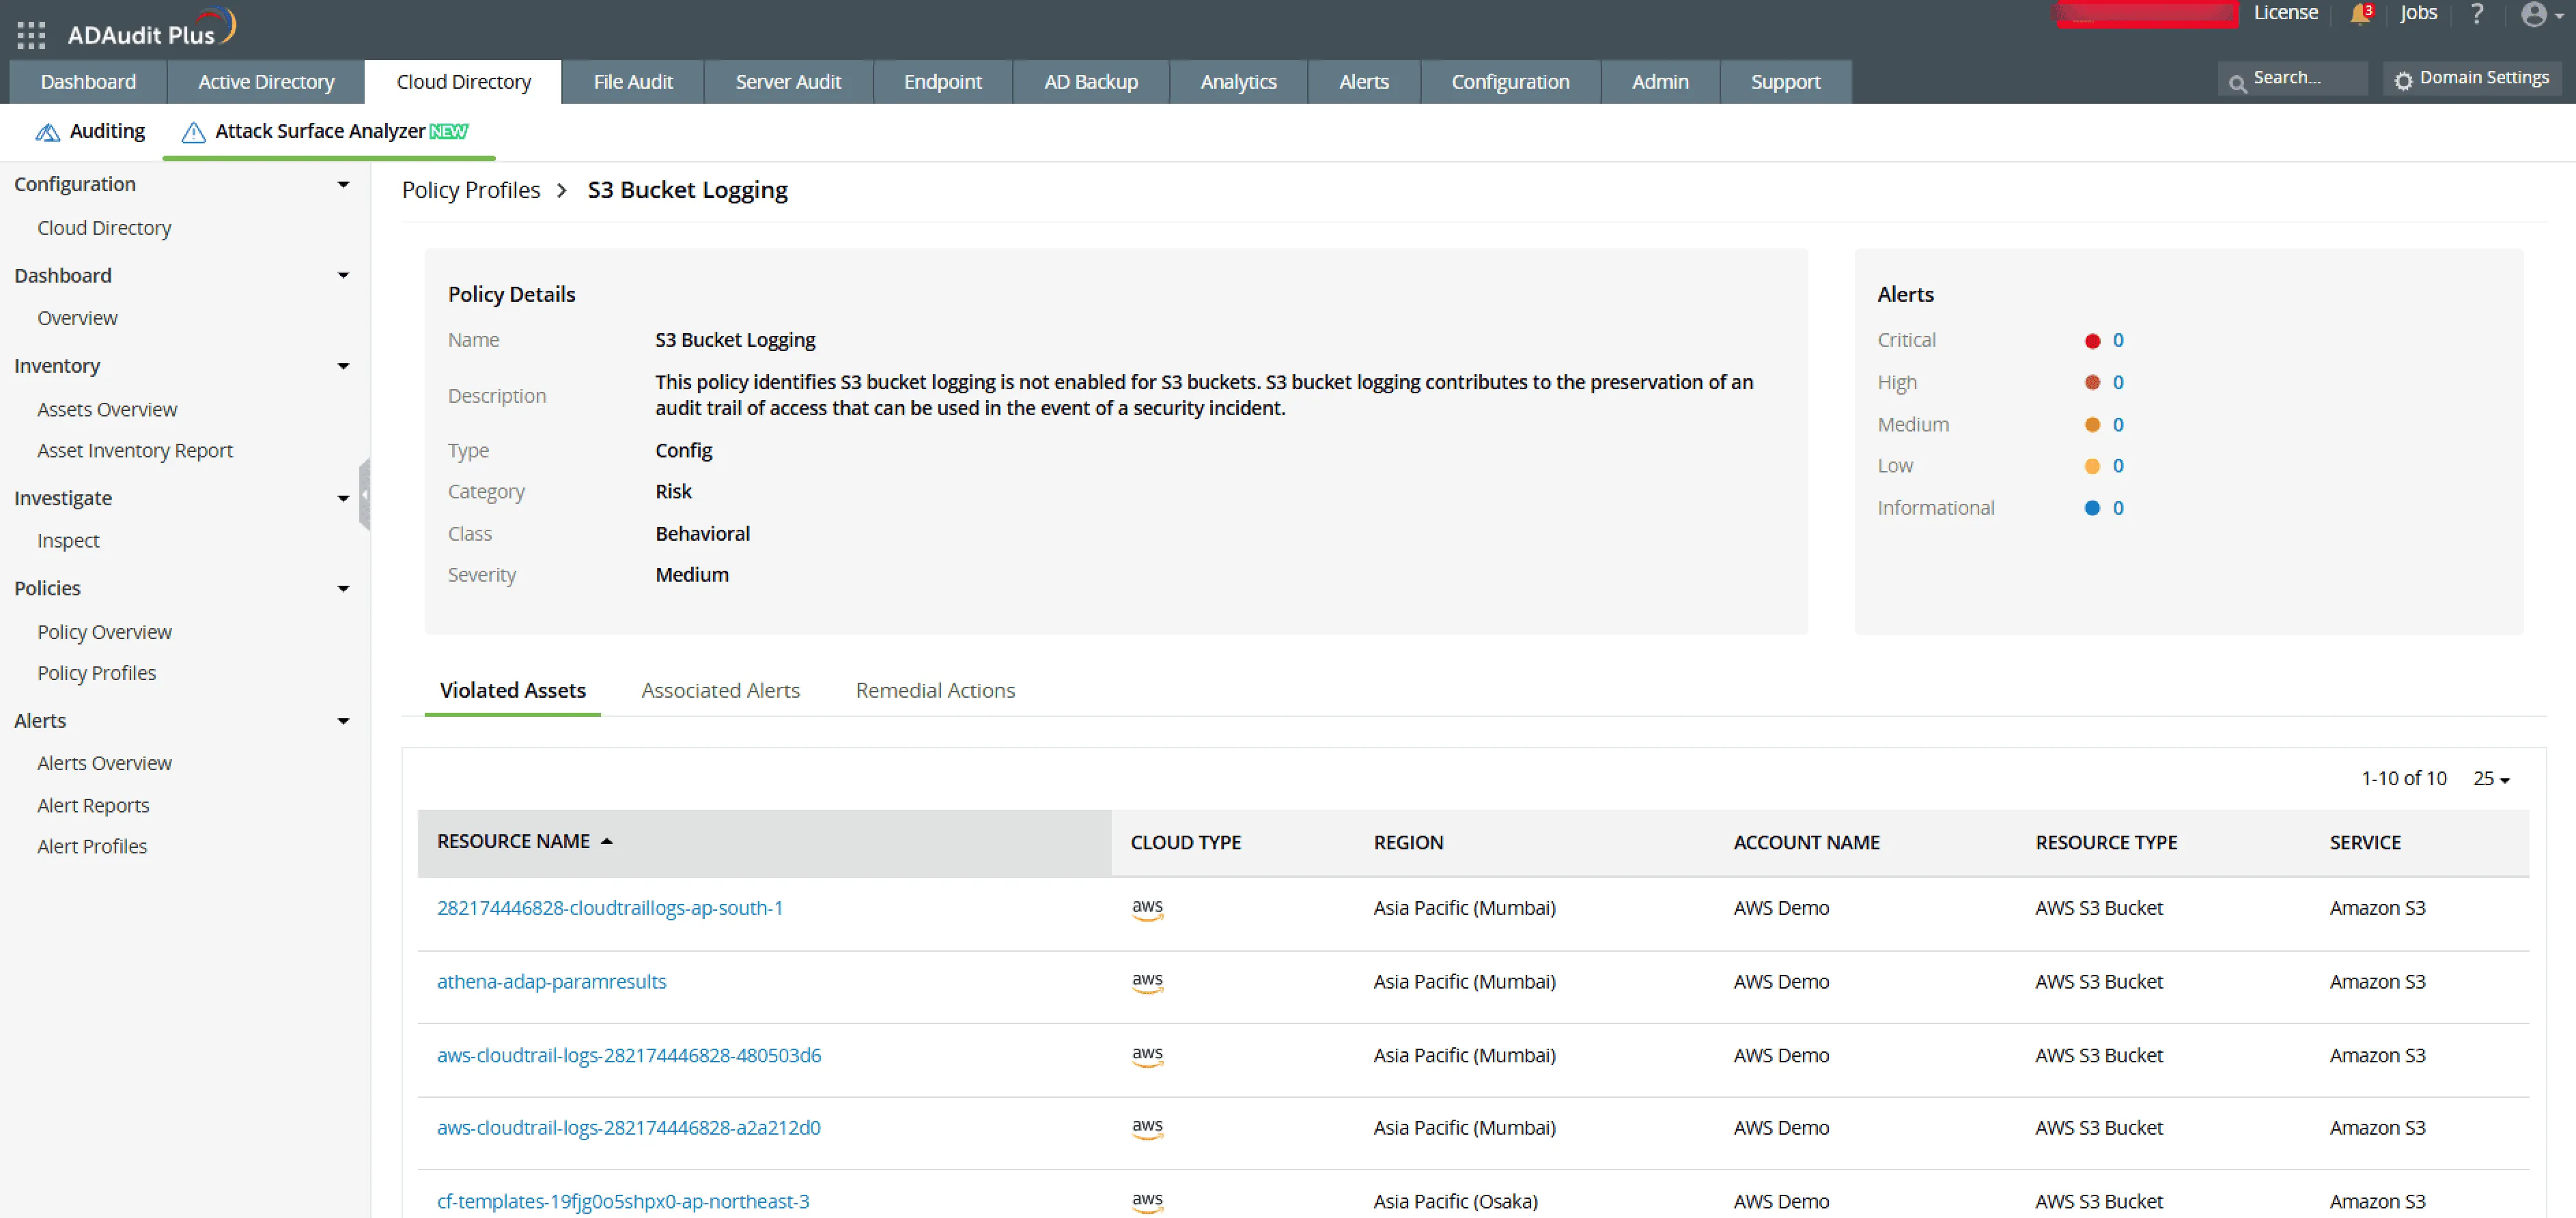Screen dimensions: 2576x1218
Task: Click the AWS icon for aws-cloudtrail-logs-282174446828-480503d6 row
Action: coord(1147,1056)
